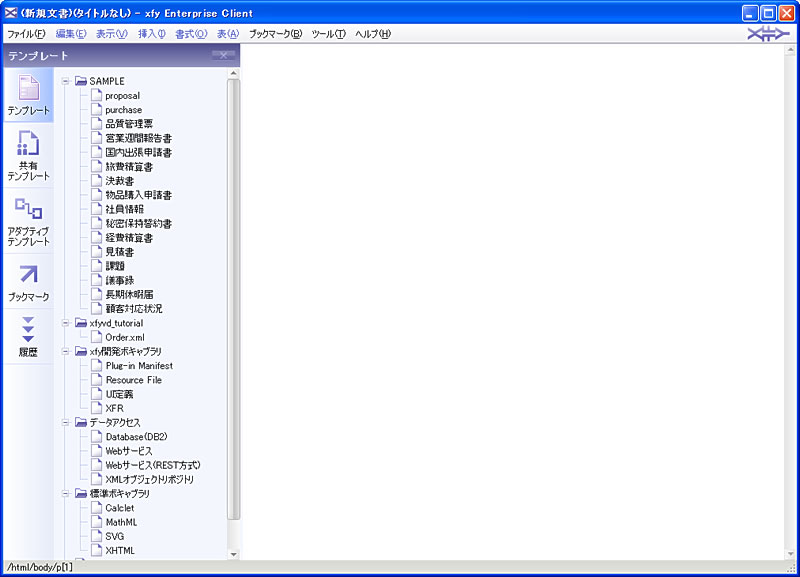Open the 表(A) menu
Screen dimensions: 800x577
(228, 34)
